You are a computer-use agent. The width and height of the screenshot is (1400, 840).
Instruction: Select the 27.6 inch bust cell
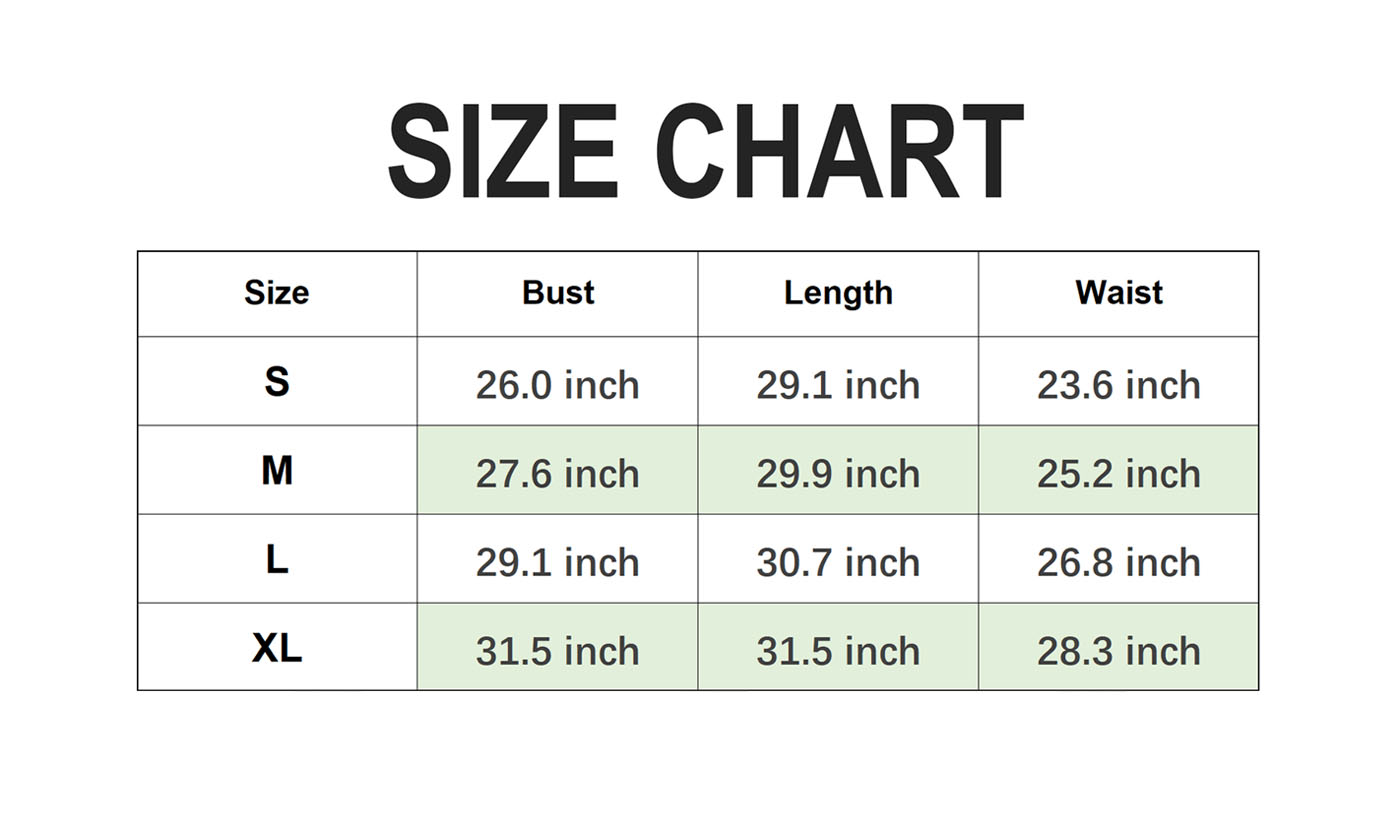pos(558,473)
